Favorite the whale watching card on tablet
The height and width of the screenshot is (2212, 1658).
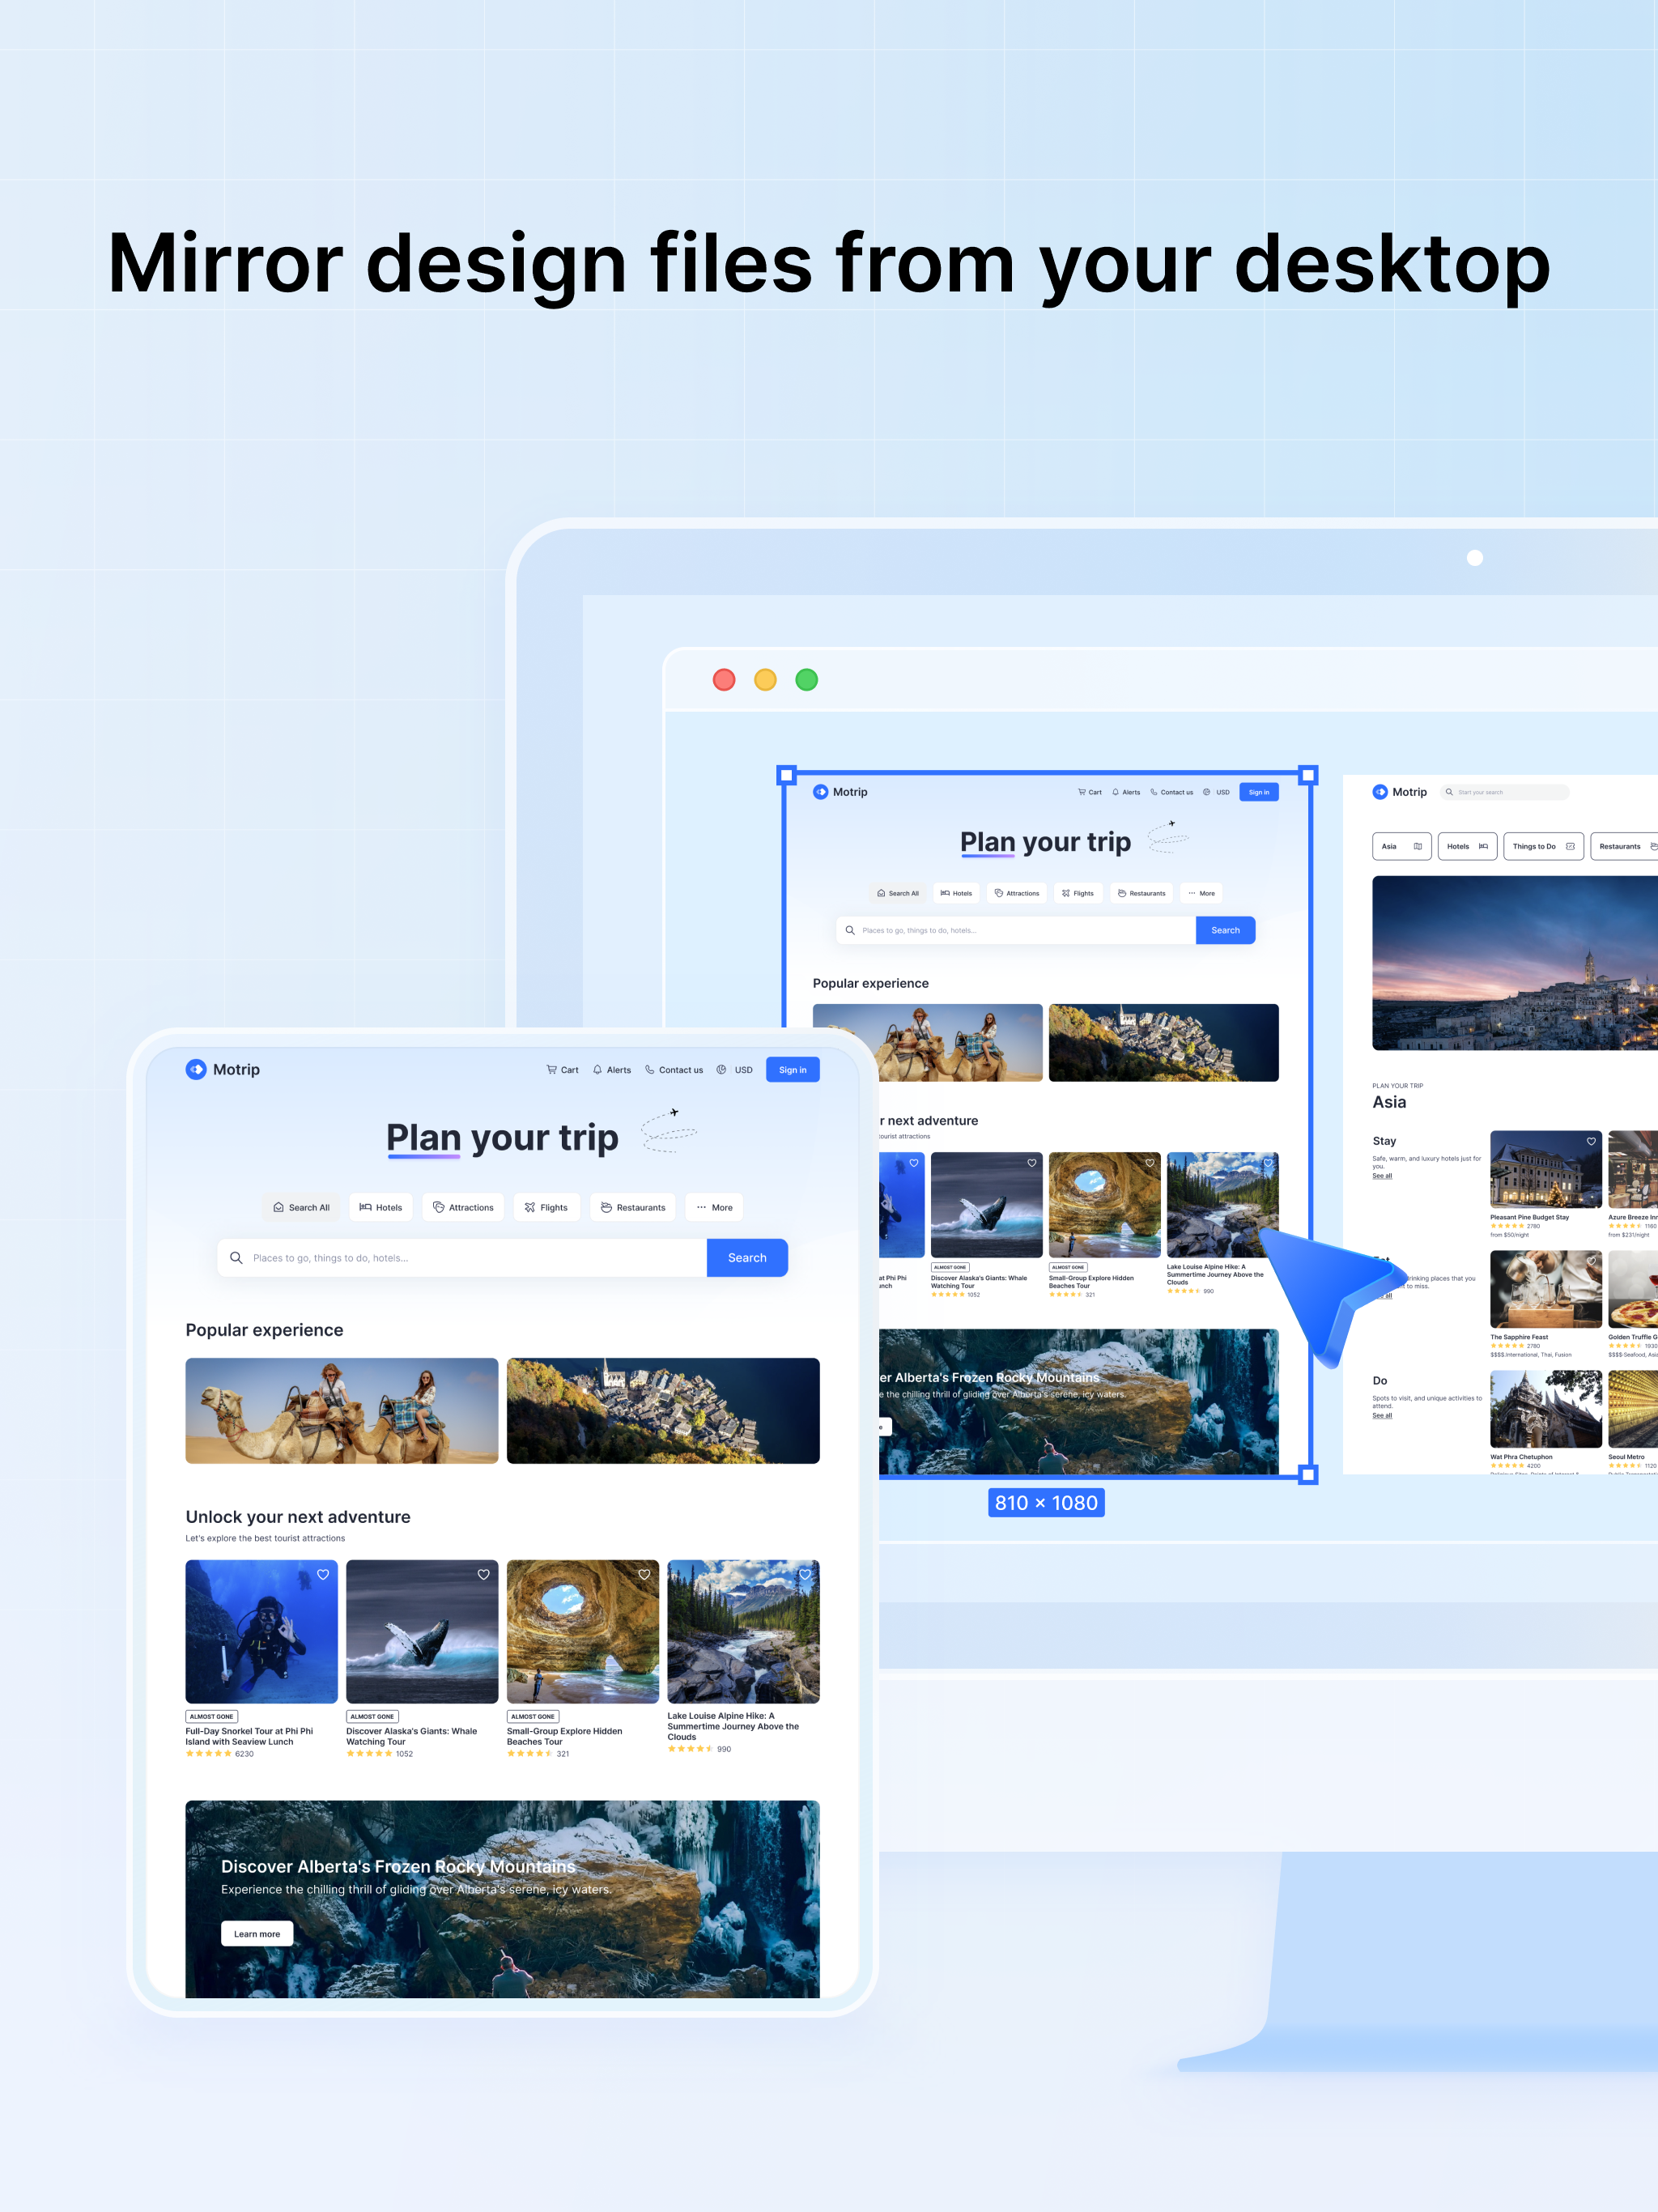(484, 1574)
